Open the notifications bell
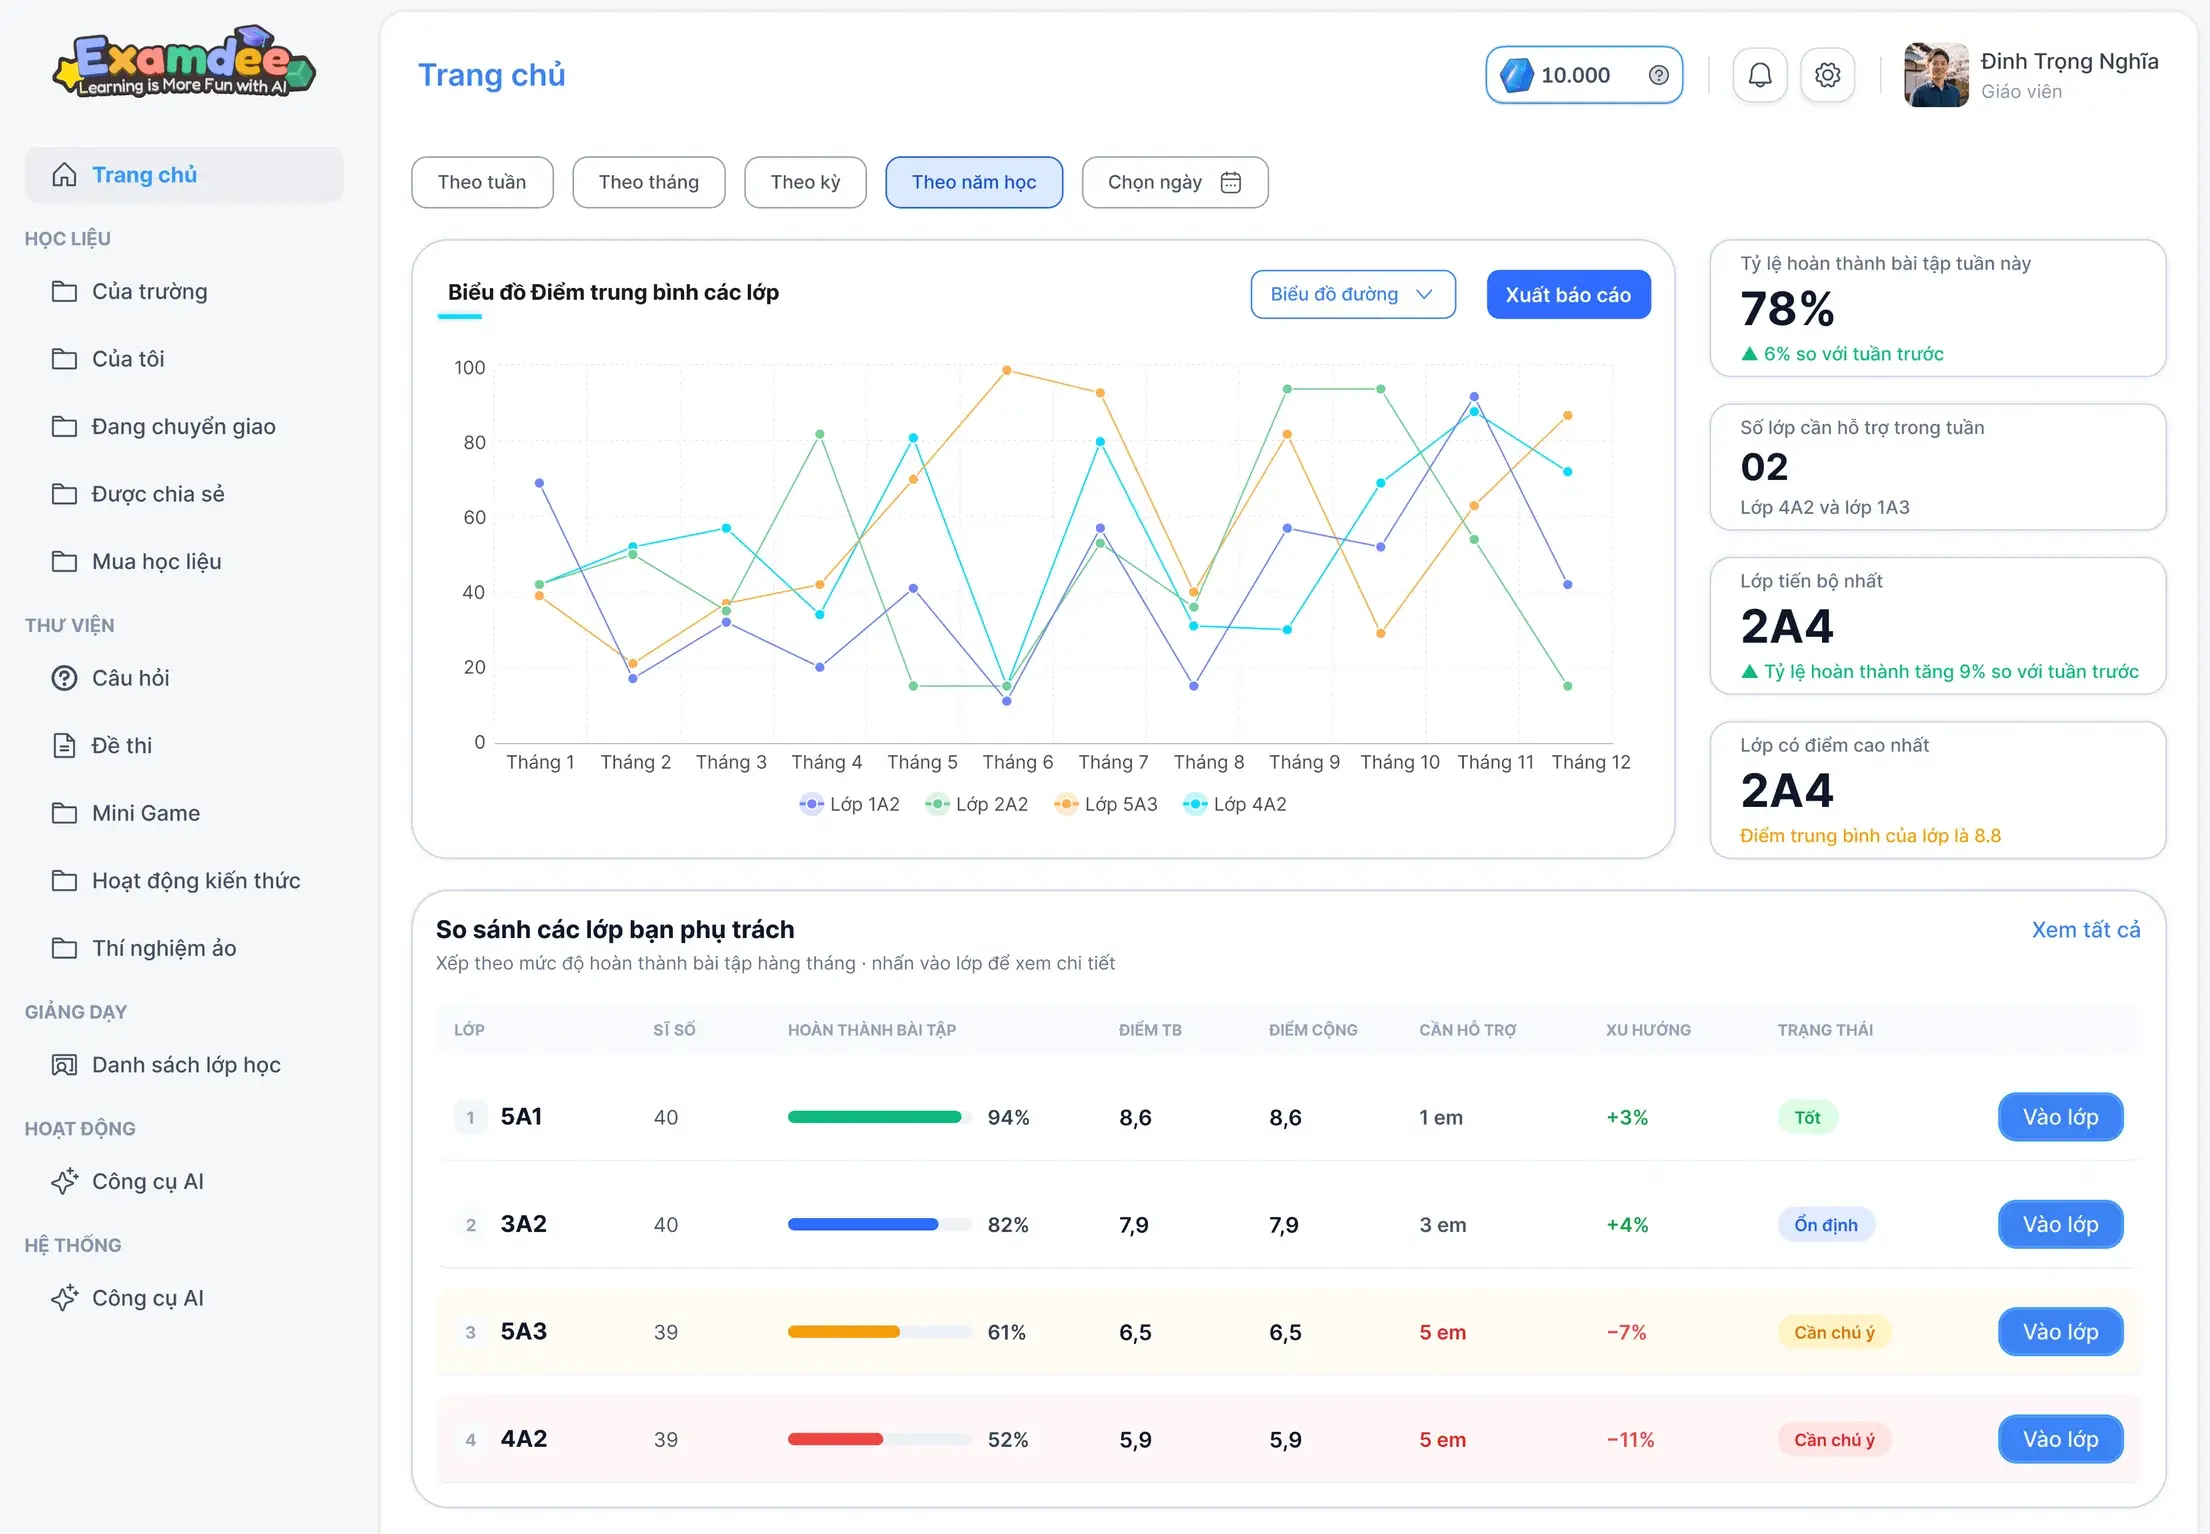Viewport: 2210px width, 1534px height. click(x=1759, y=75)
